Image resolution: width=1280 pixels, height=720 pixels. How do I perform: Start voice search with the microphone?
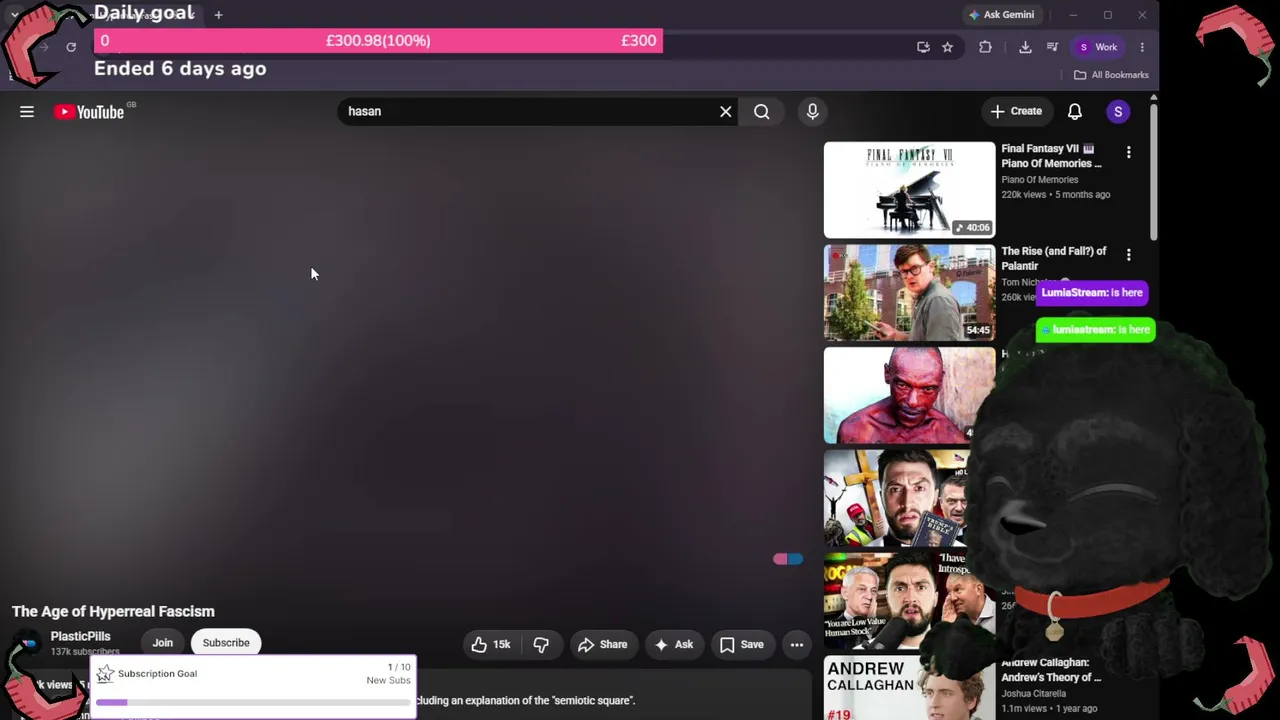[813, 112]
